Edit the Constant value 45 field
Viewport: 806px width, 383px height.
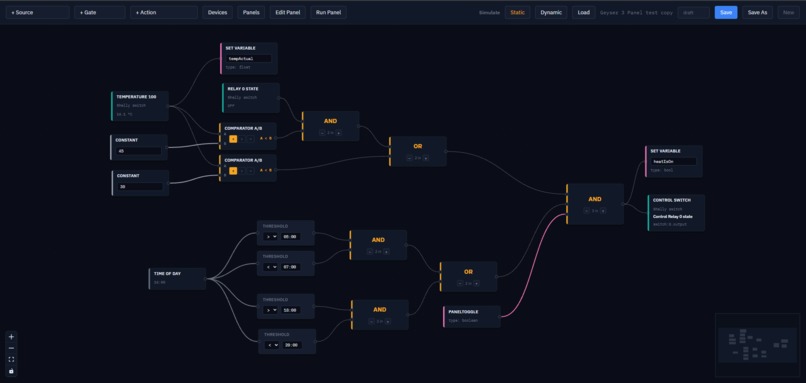(x=139, y=151)
